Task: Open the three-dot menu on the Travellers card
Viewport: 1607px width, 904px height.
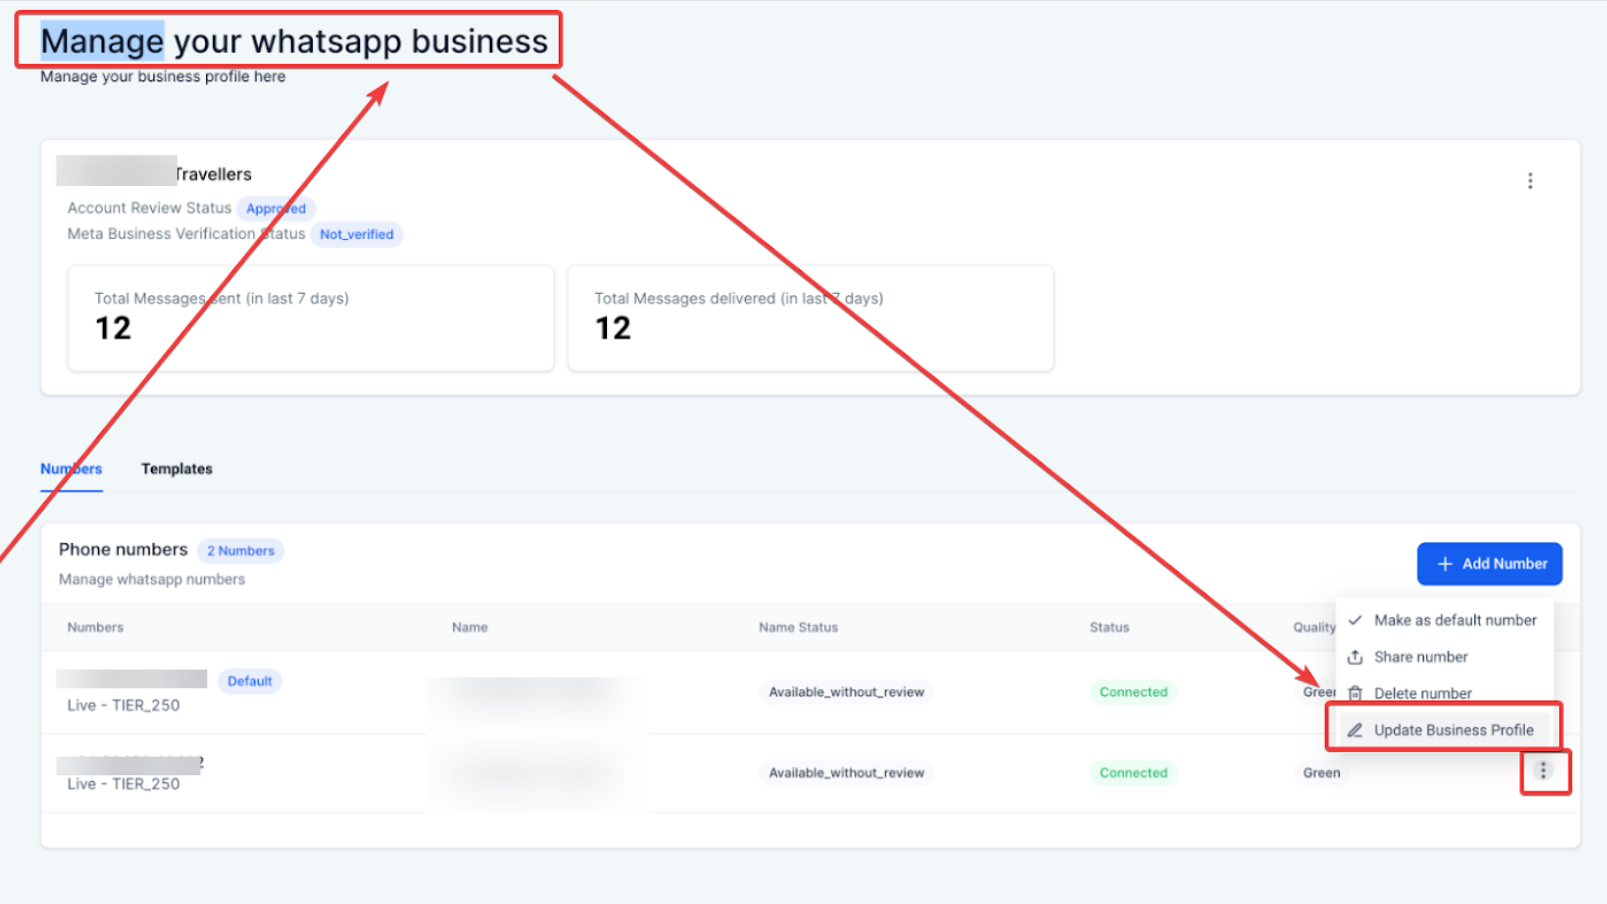Action: (1529, 181)
